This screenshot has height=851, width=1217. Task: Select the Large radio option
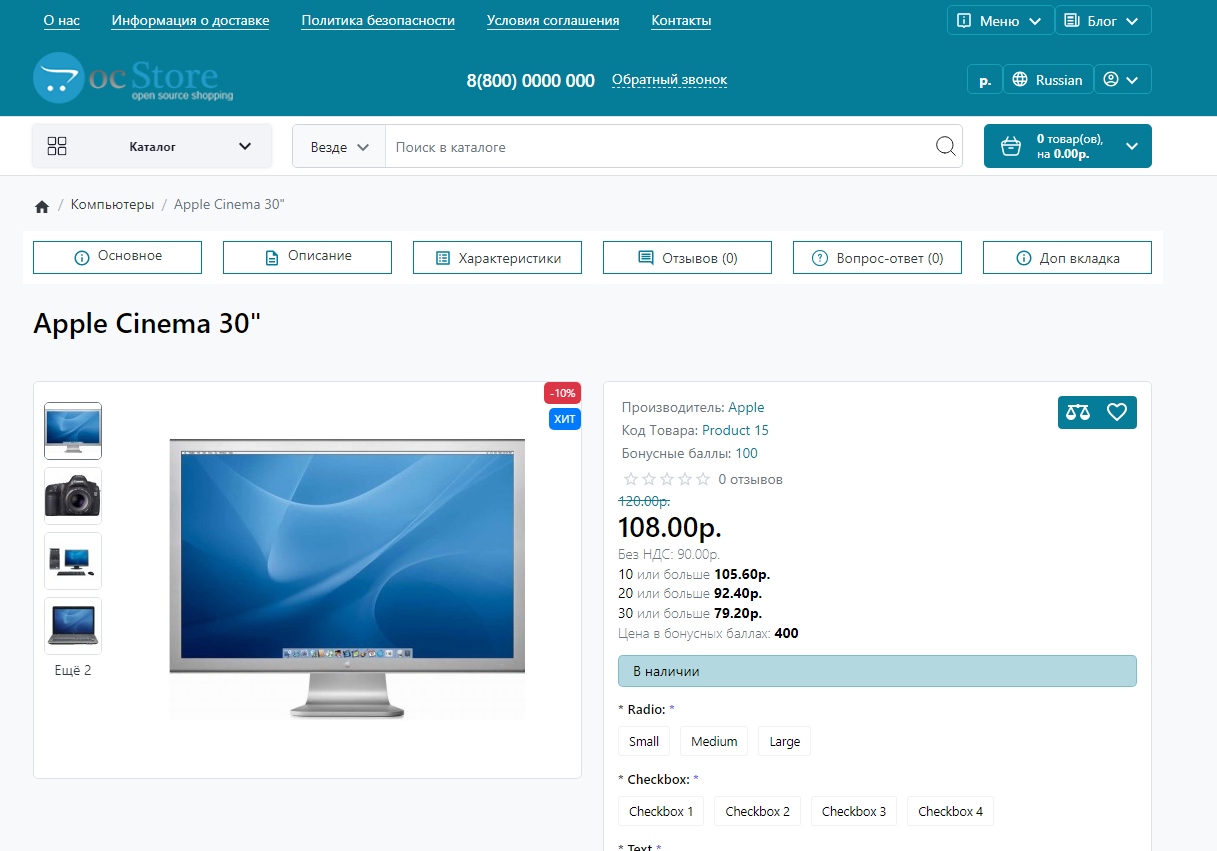(784, 741)
